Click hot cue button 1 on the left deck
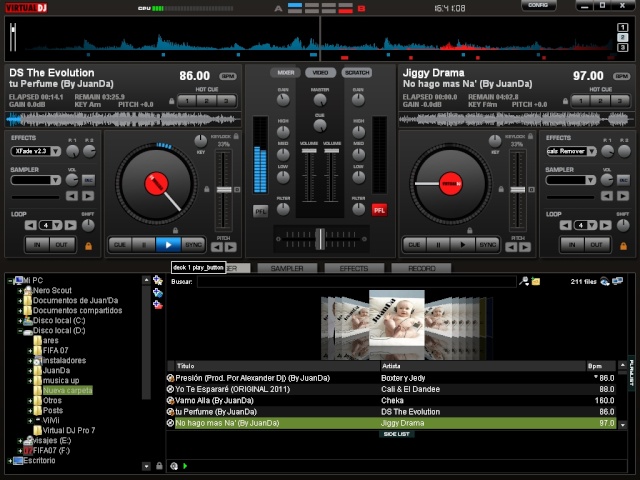 (x=187, y=101)
